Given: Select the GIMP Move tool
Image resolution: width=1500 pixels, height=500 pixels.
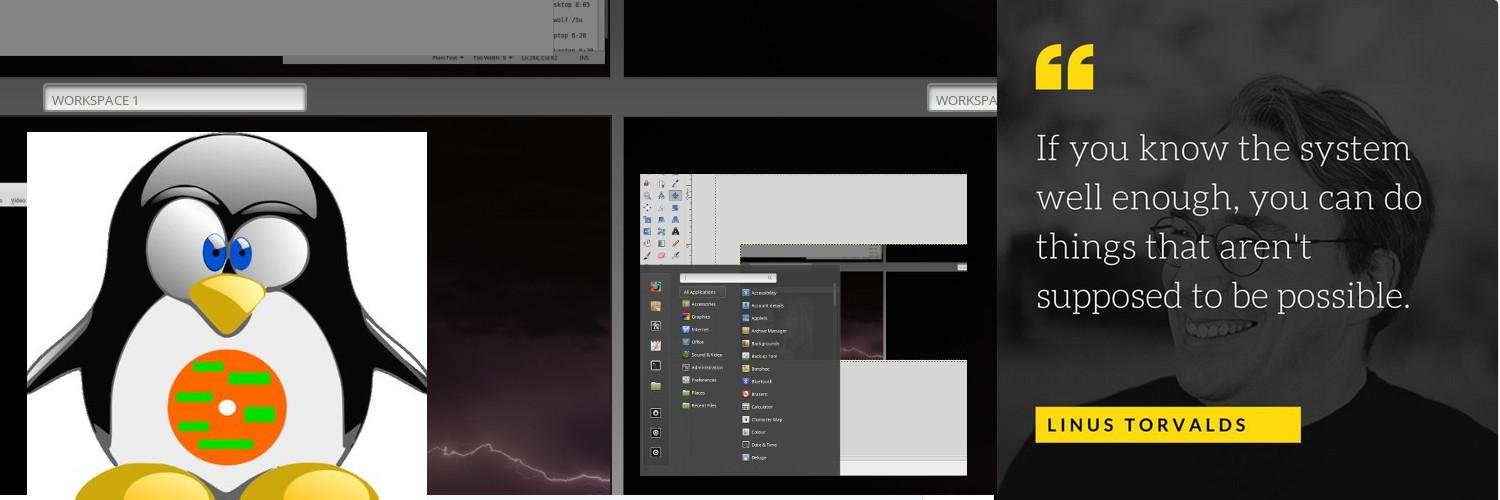Looking at the screenshot, I should (675, 195).
